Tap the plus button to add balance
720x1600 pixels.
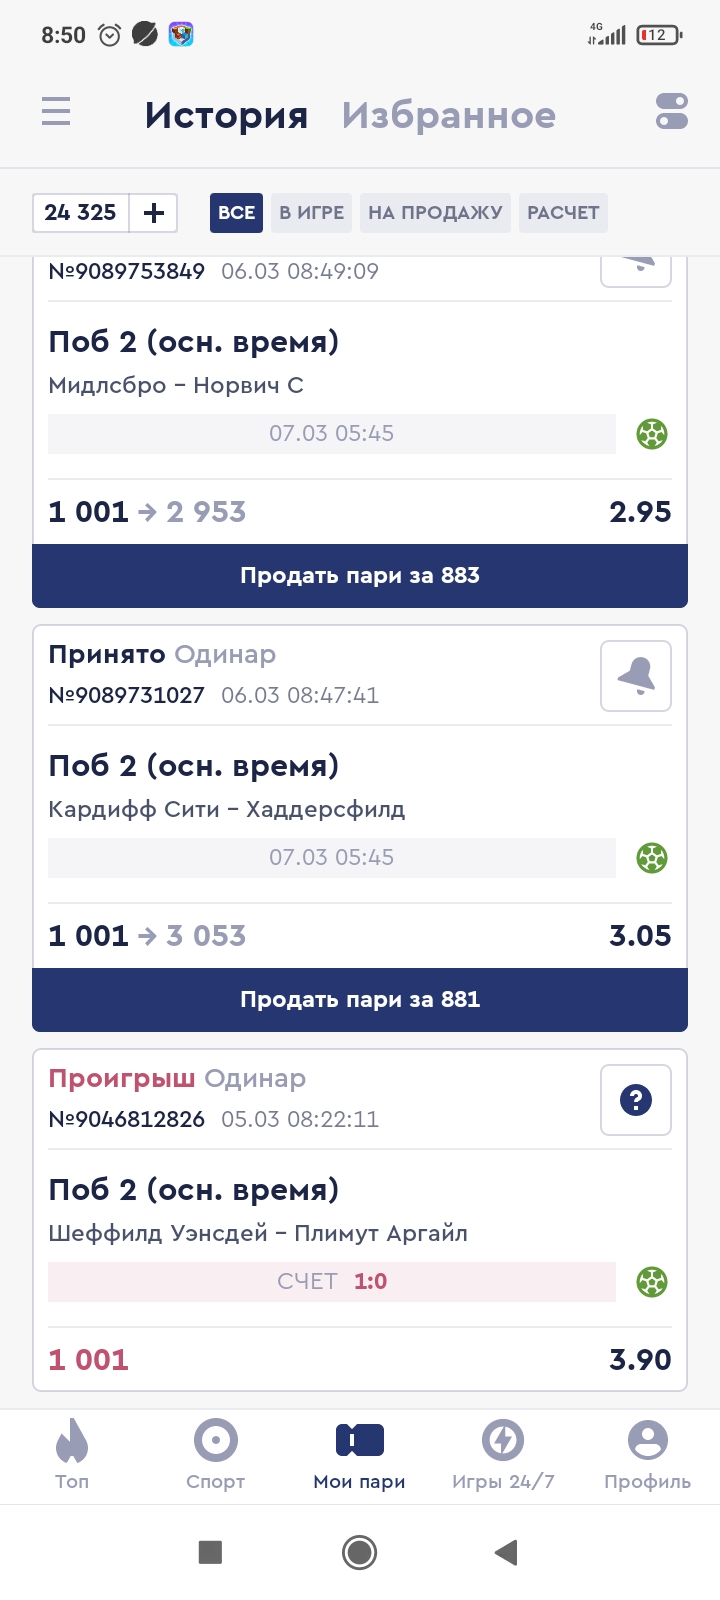(x=154, y=213)
